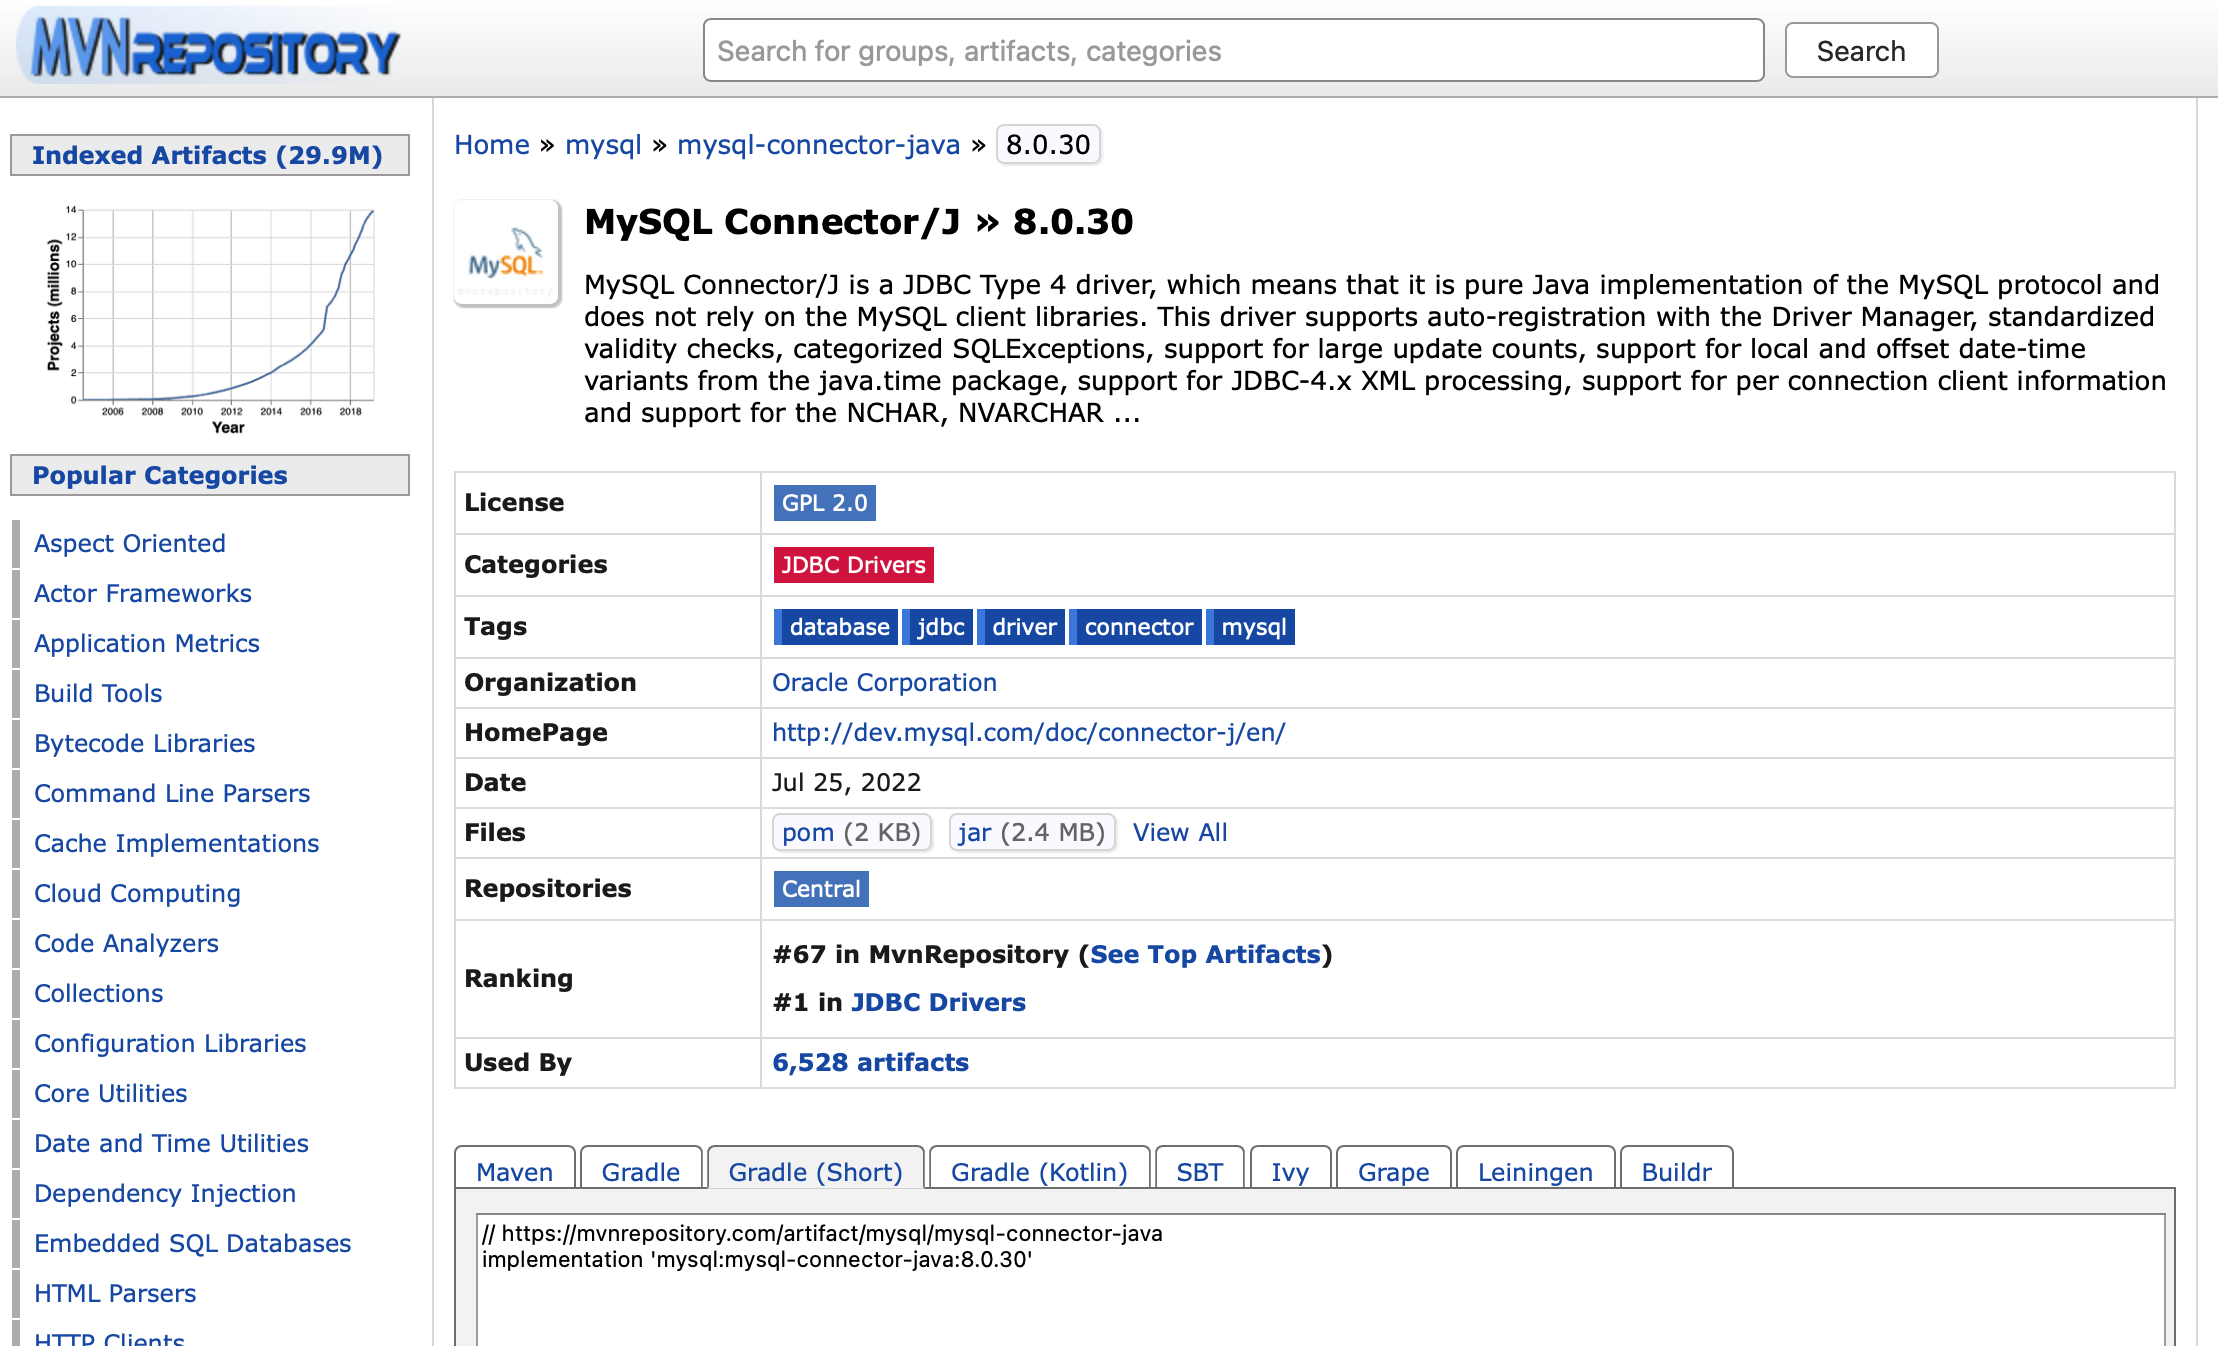Screen dimensions: 2218x1346
Task: Click View All files link
Action: tap(1180, 832)
